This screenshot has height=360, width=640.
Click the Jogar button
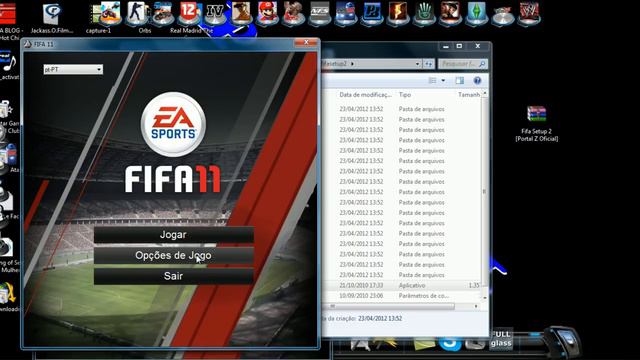point(173,235)
